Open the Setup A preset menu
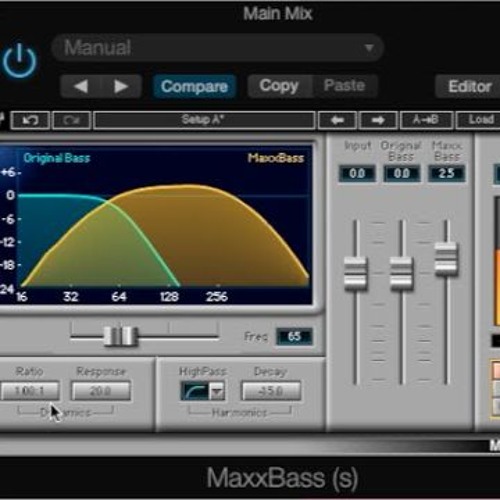The width and height of the screenshot is (500, 500). [x=204, y=120]
